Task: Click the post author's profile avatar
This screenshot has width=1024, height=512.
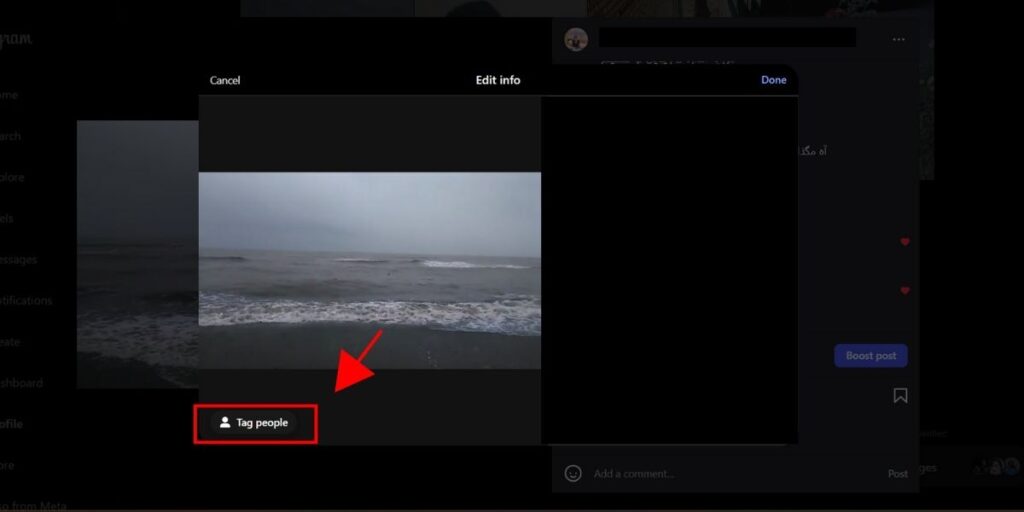Action: [576, 40]
